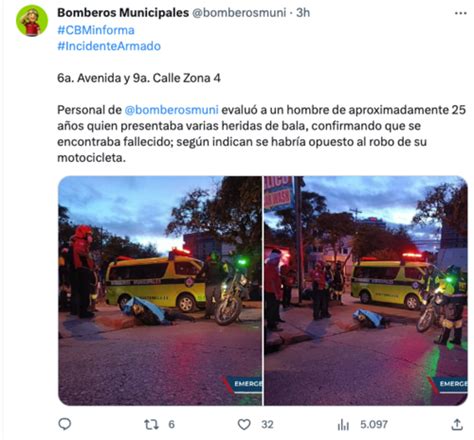Open the left photo of the tweet
The image size is (474, 440).
point(160,291)
